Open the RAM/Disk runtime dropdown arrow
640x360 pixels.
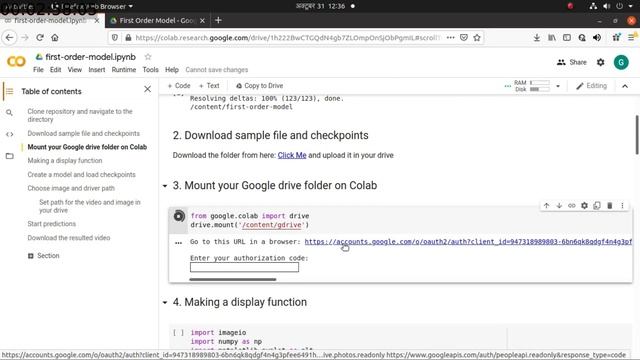558,86
